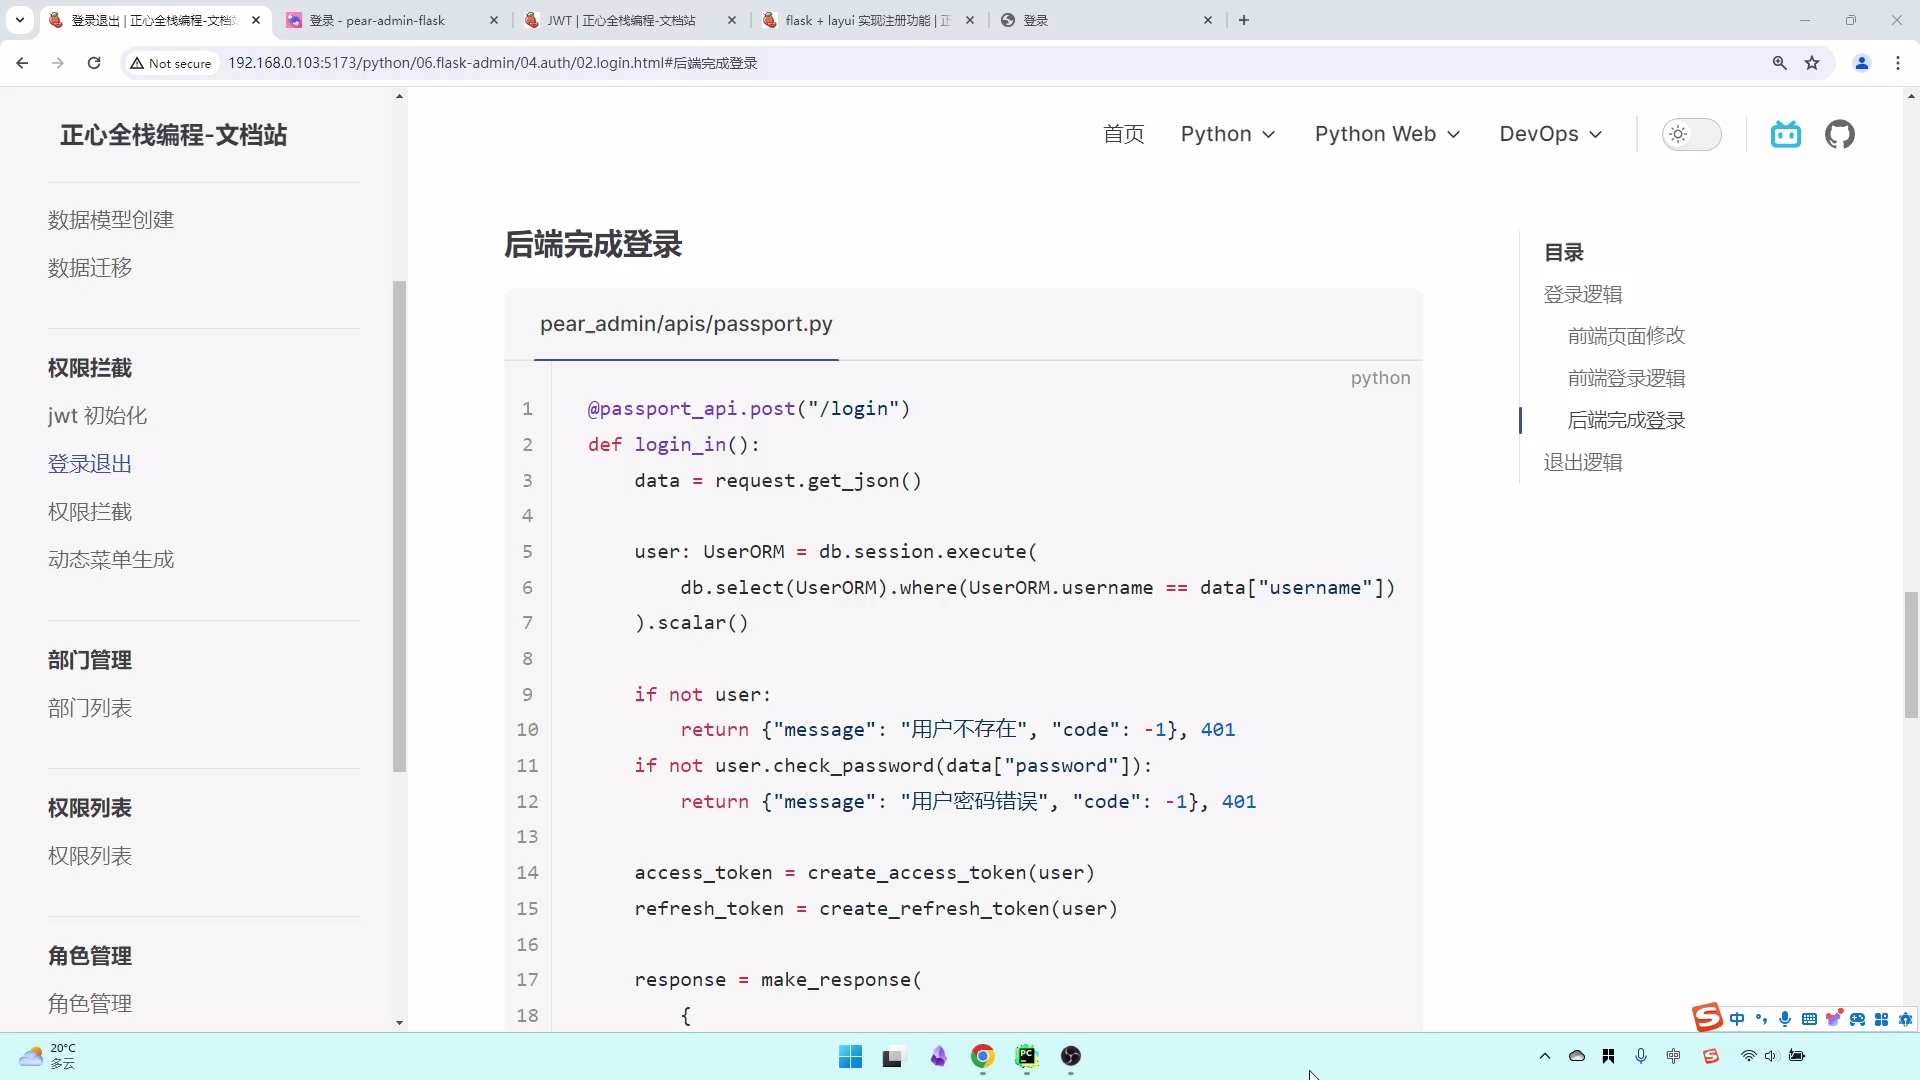
Task: Click the address bar zoom/search icon
Action: tap(1779, 62)
